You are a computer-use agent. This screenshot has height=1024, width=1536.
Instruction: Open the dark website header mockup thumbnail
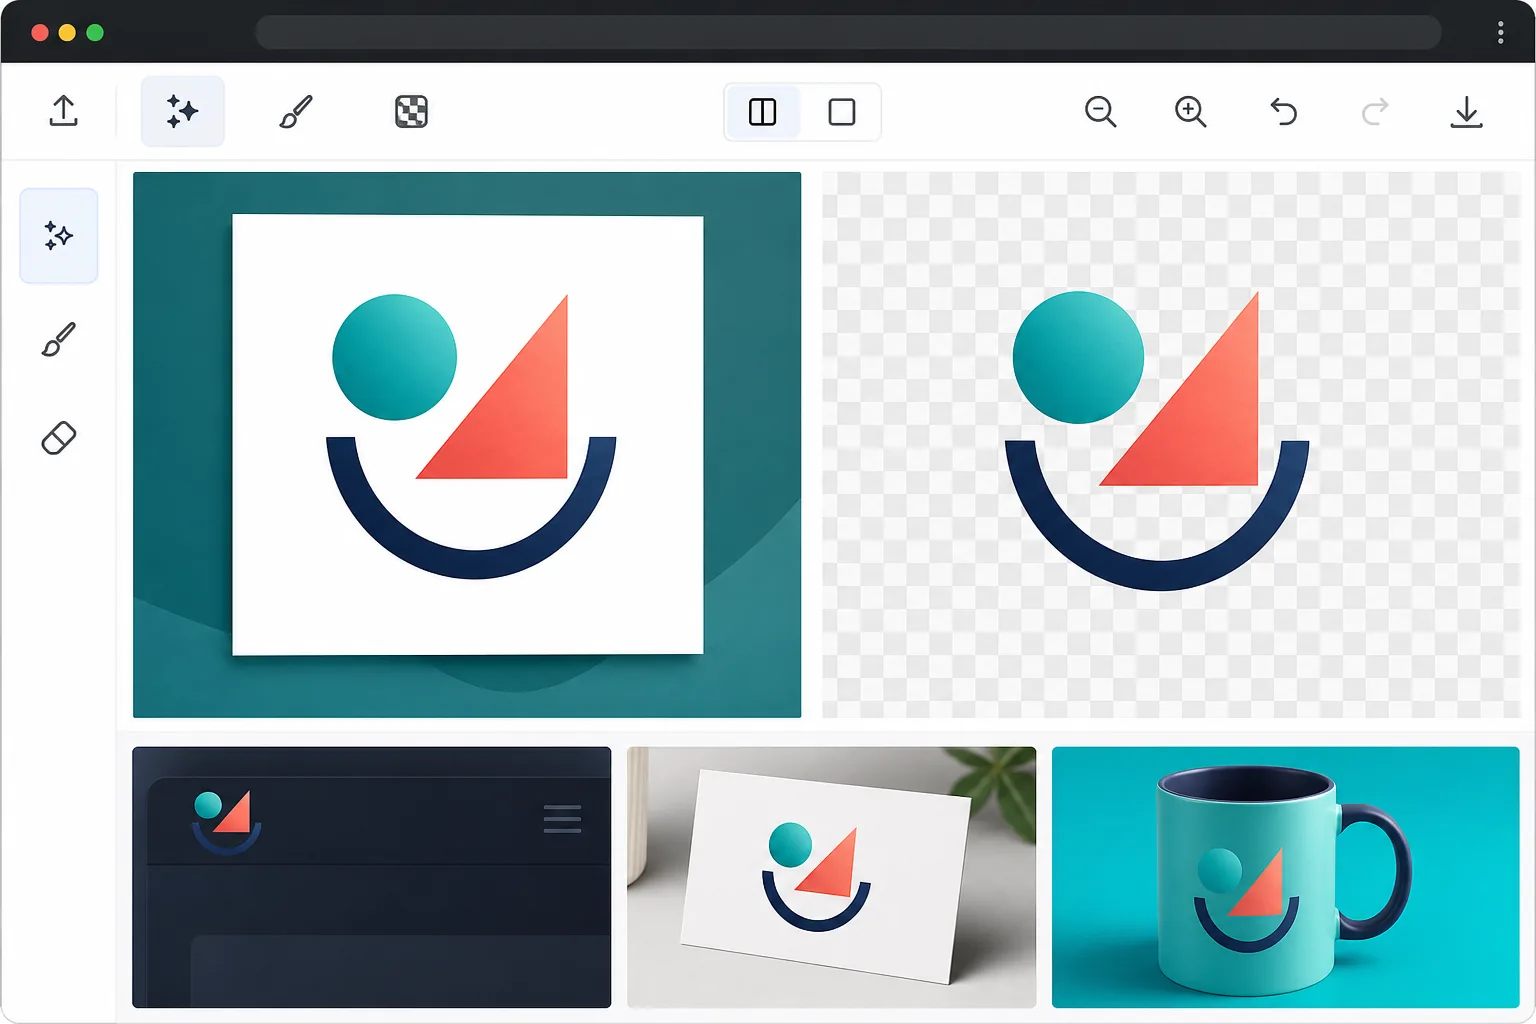click(371, 877)
